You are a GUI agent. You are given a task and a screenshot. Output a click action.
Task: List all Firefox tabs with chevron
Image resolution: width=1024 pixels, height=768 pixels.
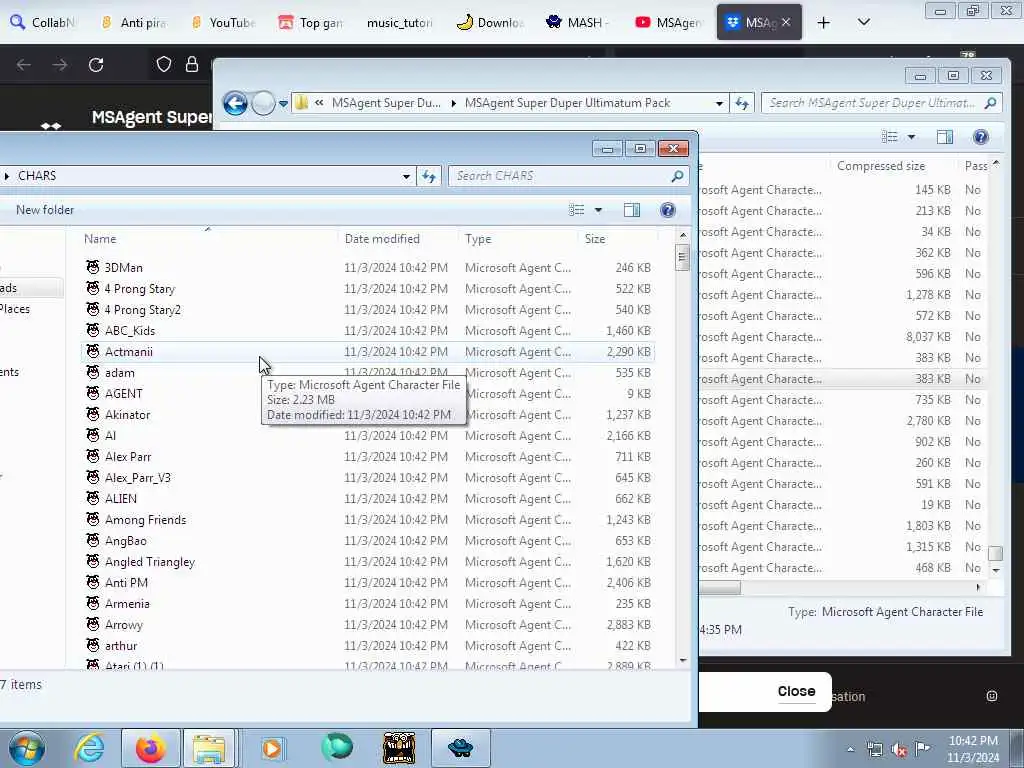coord(863,22)
